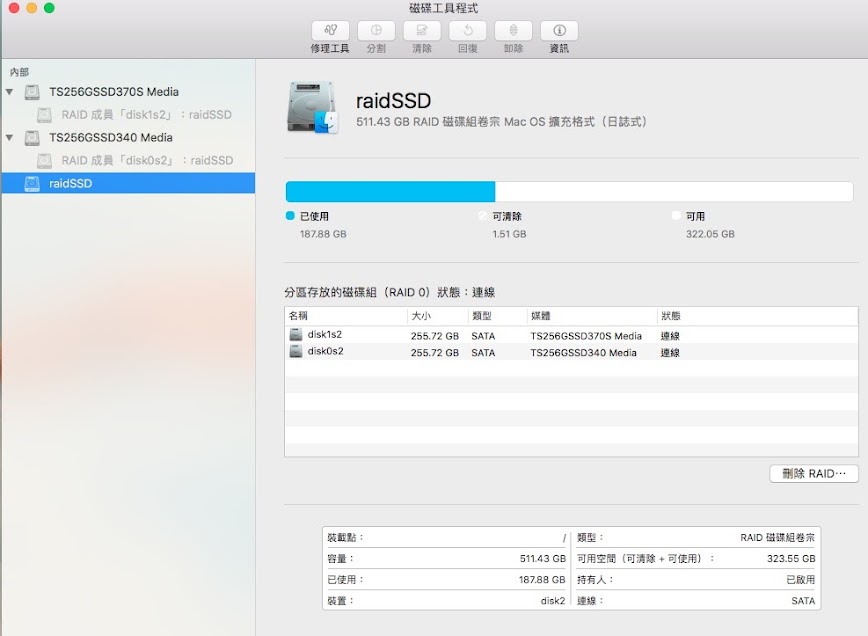Click the 狀態 column header
This screenshot has width=868, height=636.
coord(758,316)
